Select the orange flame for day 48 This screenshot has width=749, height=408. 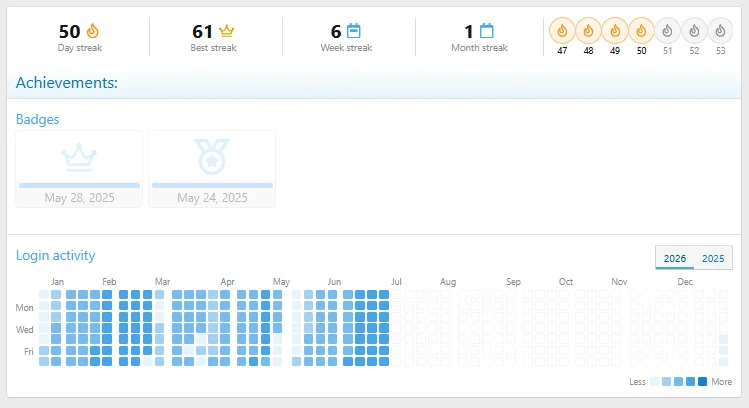tap(588, 31)
